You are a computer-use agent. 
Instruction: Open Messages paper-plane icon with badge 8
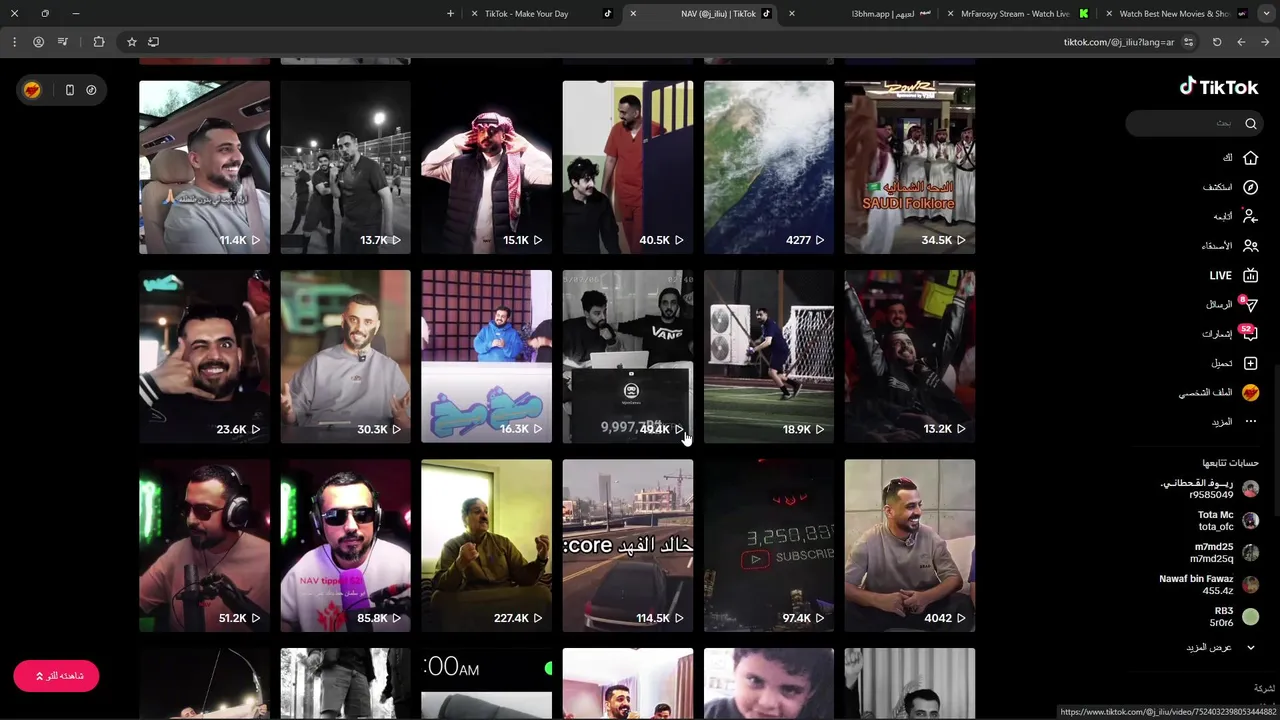1250,304
